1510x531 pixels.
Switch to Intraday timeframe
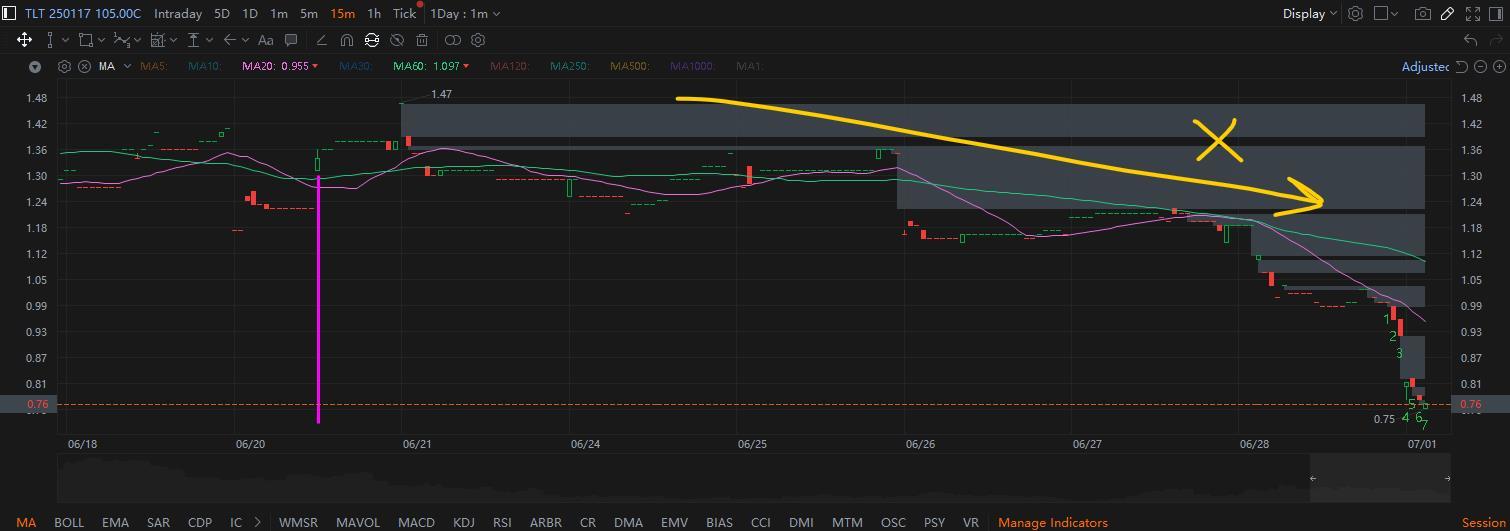177,14
